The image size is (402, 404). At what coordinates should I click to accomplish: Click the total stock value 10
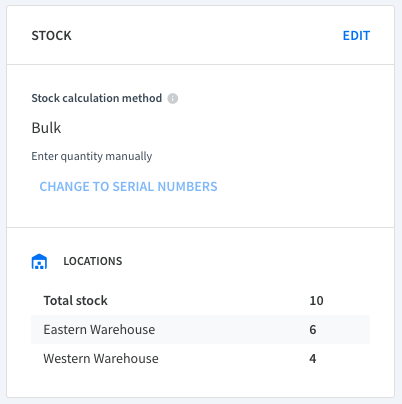pos(316,301)
